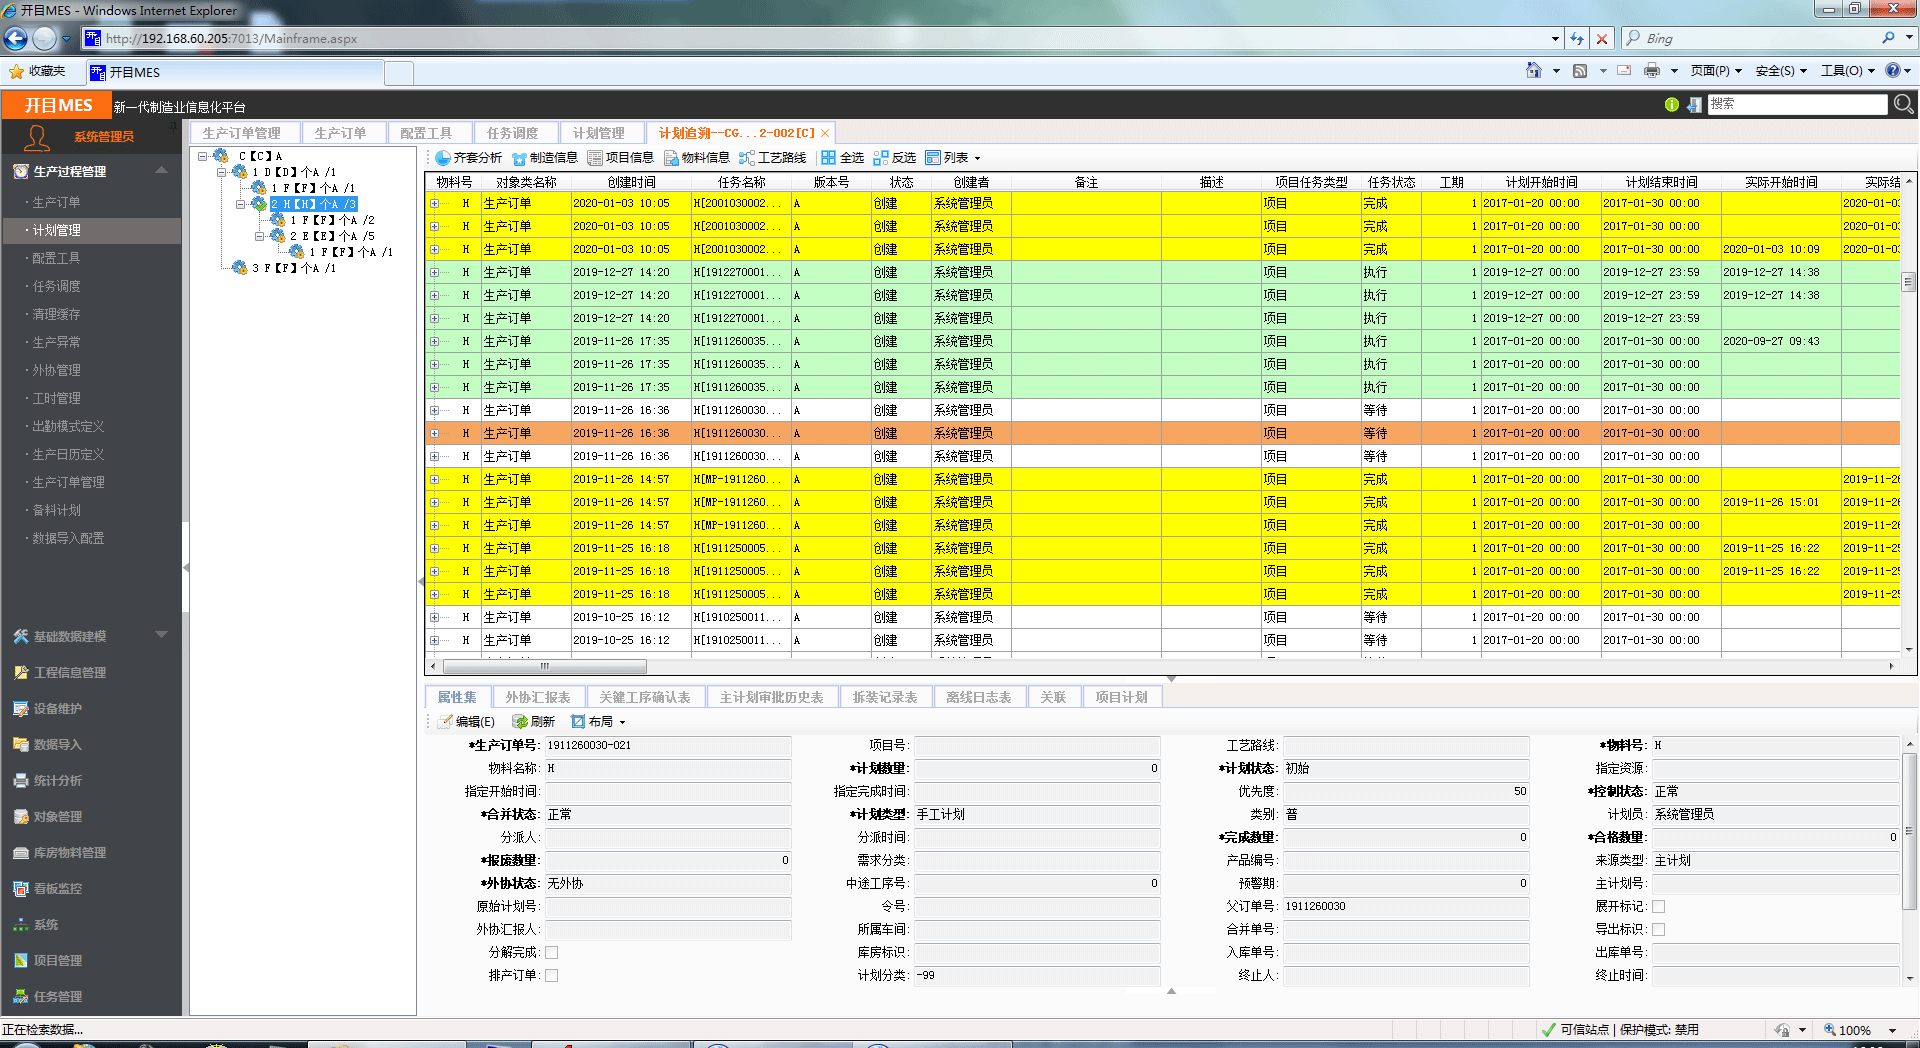Open the 任务调度 tab at the top
This screenshot has width=1920, height=1048.
tap(513, 131)
